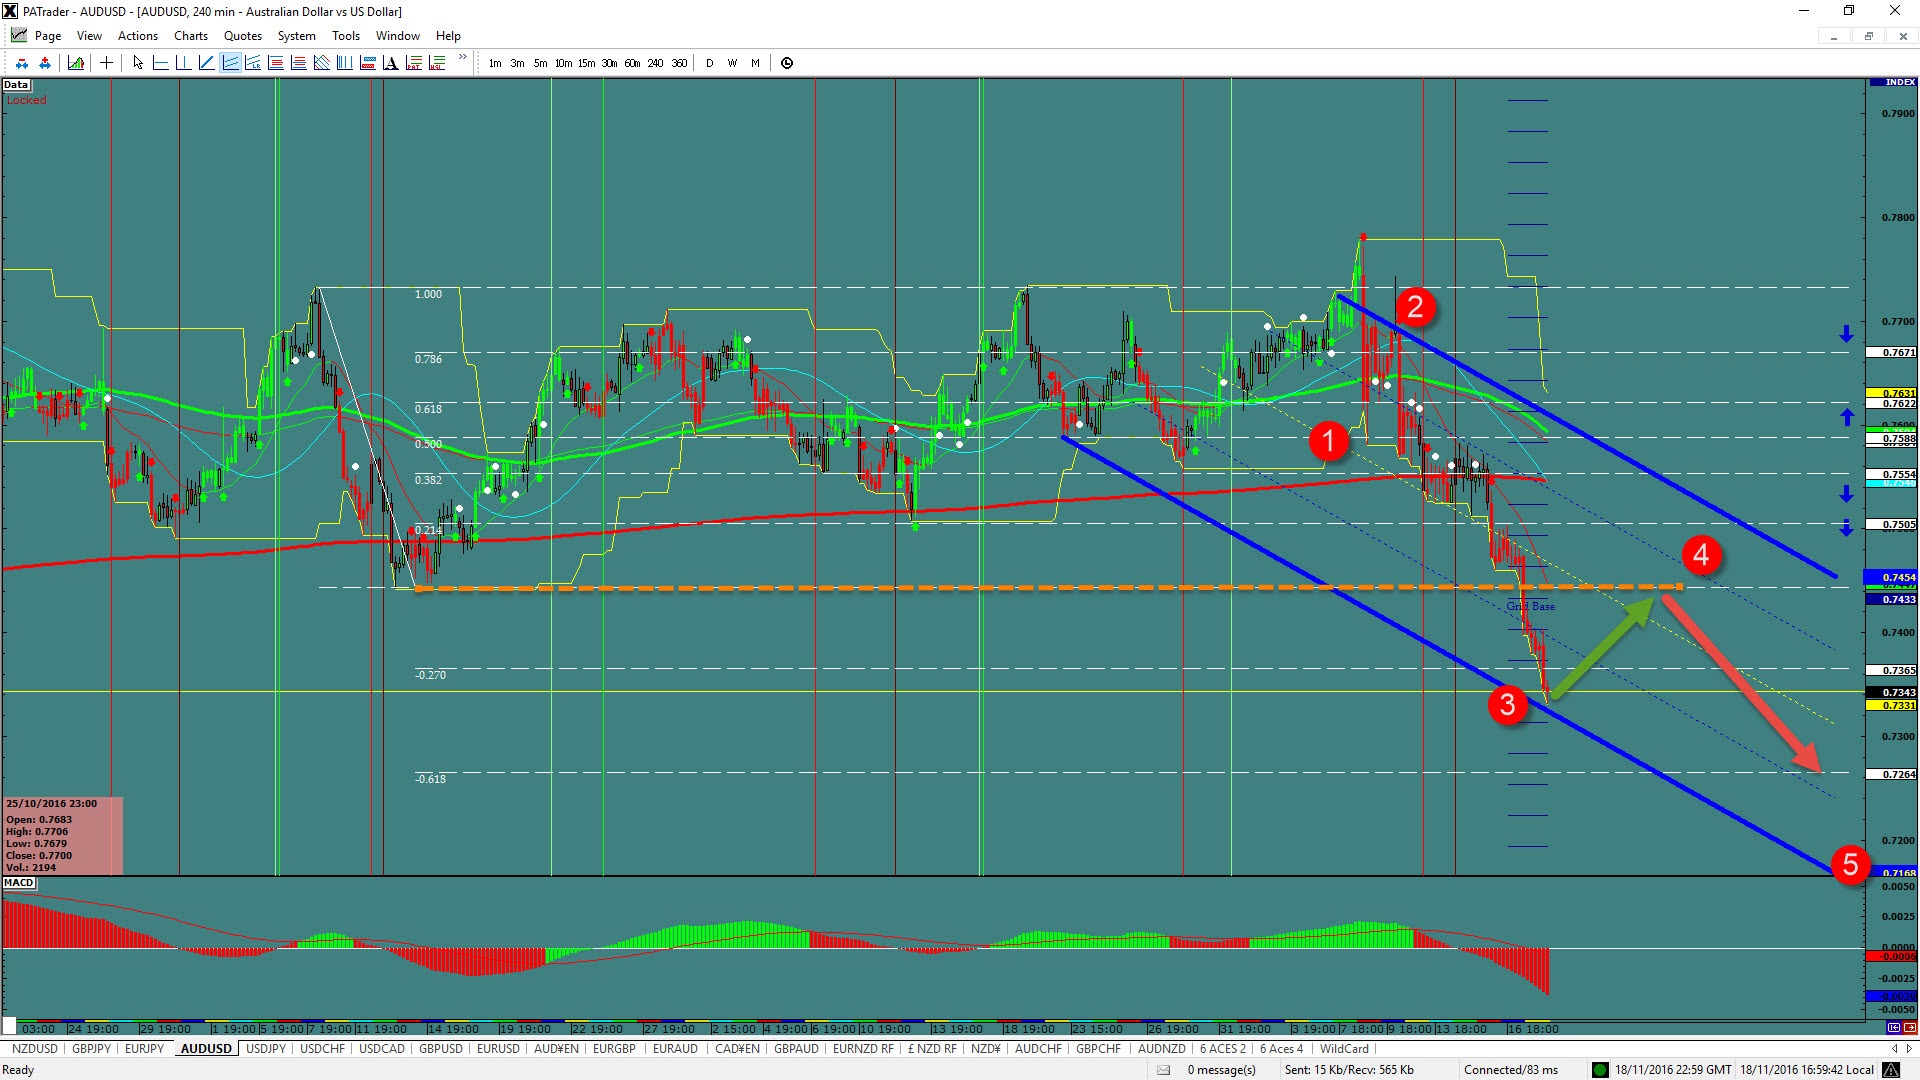Image resolution: width=1920 pixels, height=1080 pixels.
Task: Open the indicators chart icon in toolbar
Action: pyautogui.click(x=76, y=63)
